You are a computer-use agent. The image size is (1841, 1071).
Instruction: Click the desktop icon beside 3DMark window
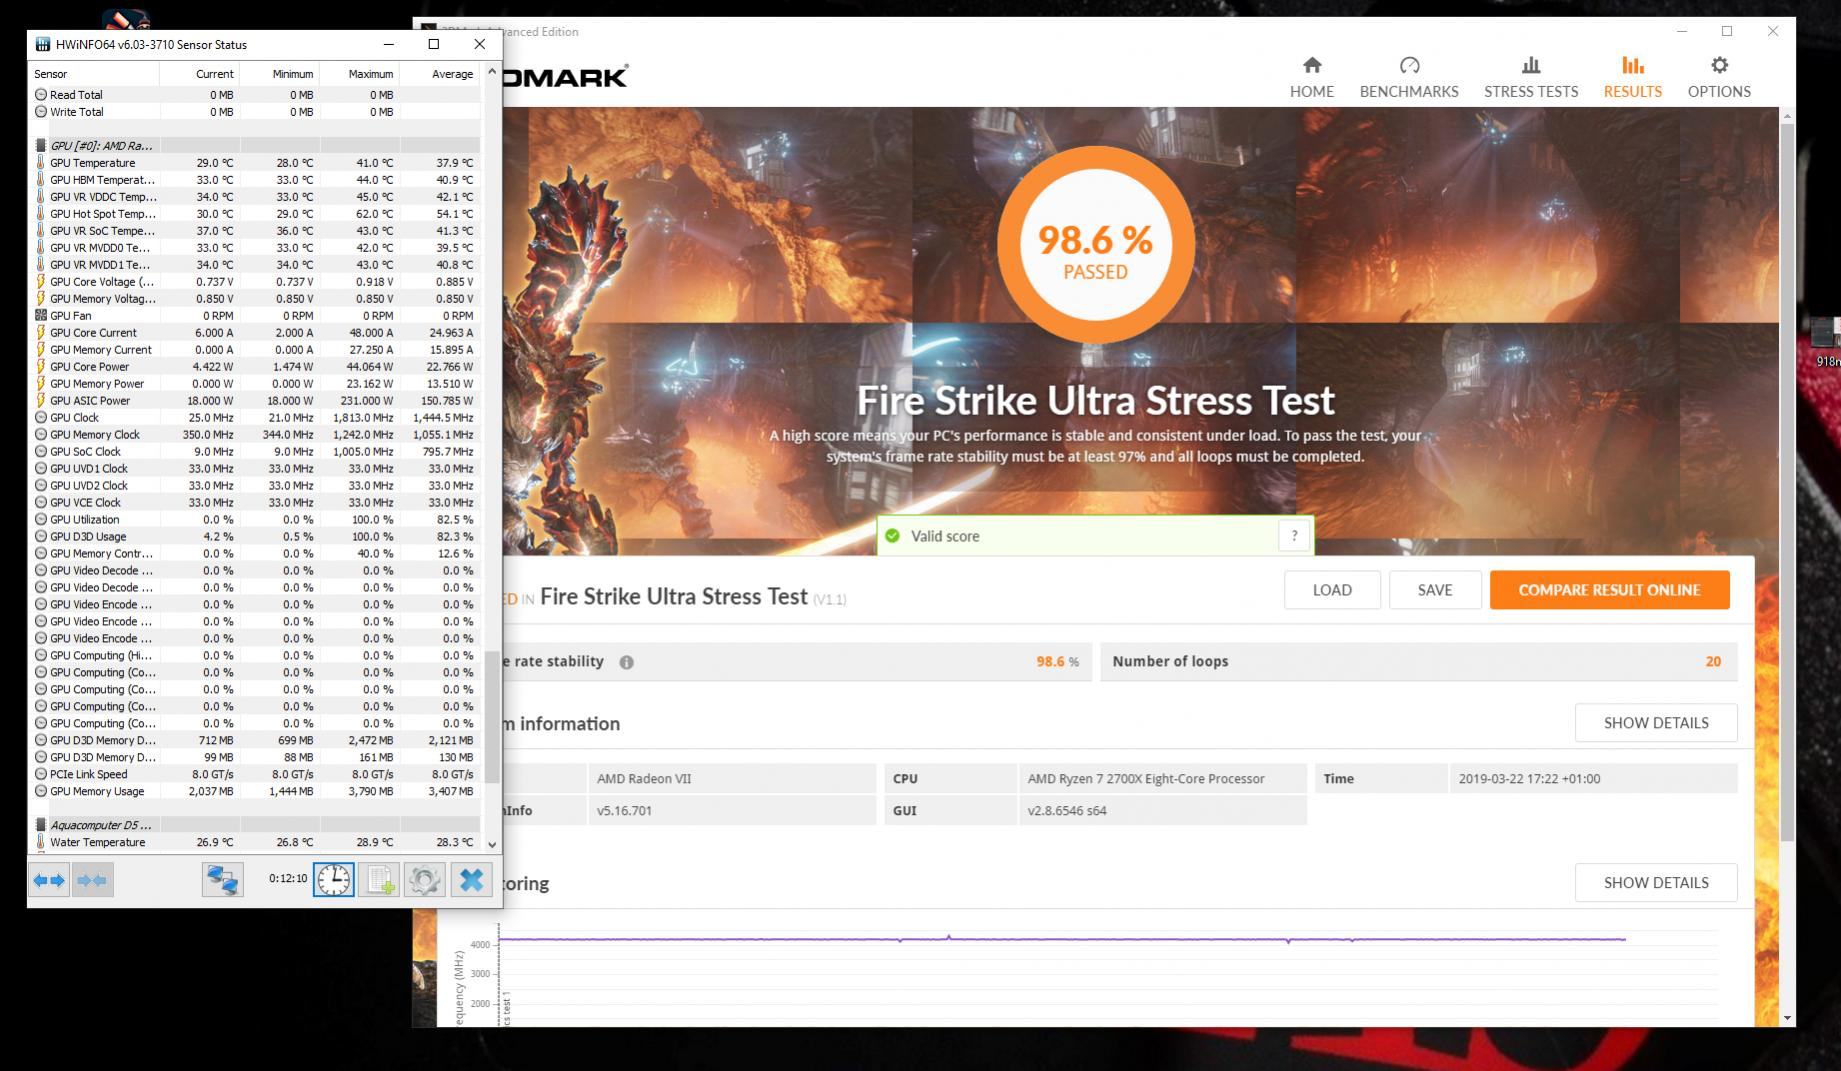1826,341
